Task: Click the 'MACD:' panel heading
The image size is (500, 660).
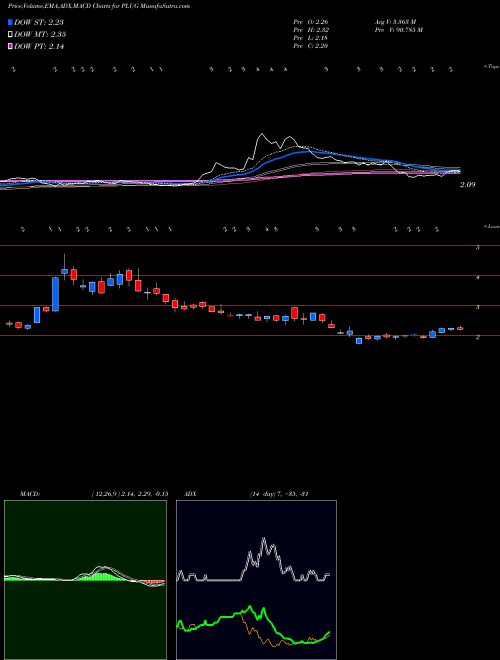Action: 29,494
